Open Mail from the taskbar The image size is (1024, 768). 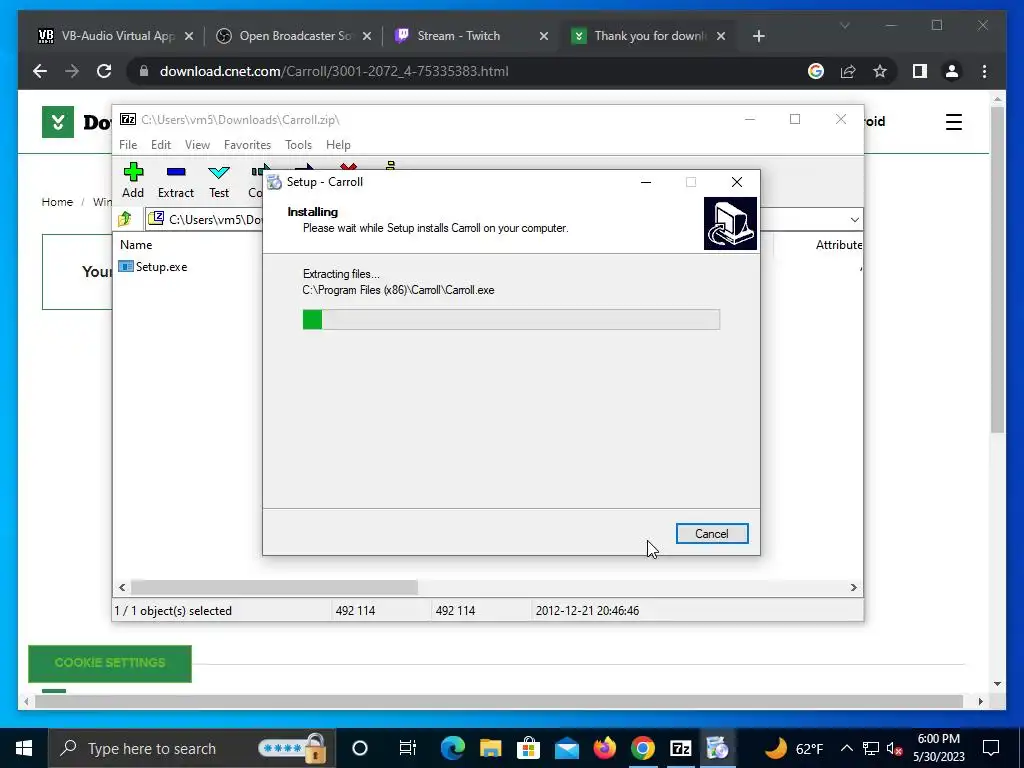coord(566,748)
